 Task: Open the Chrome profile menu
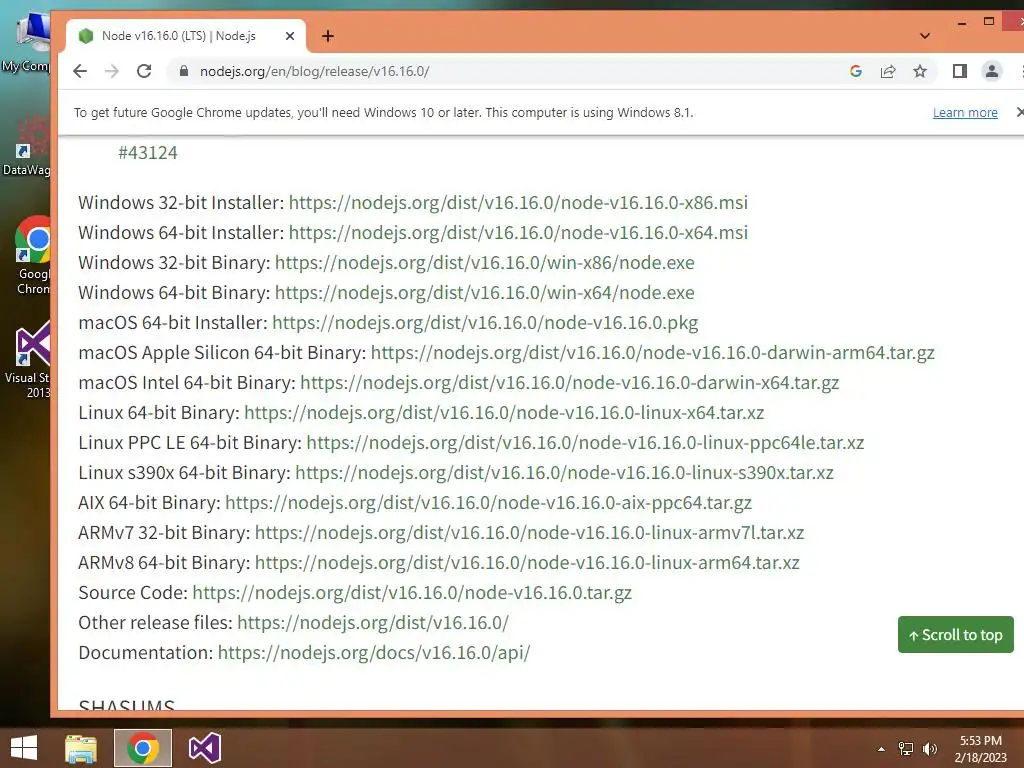991,71
